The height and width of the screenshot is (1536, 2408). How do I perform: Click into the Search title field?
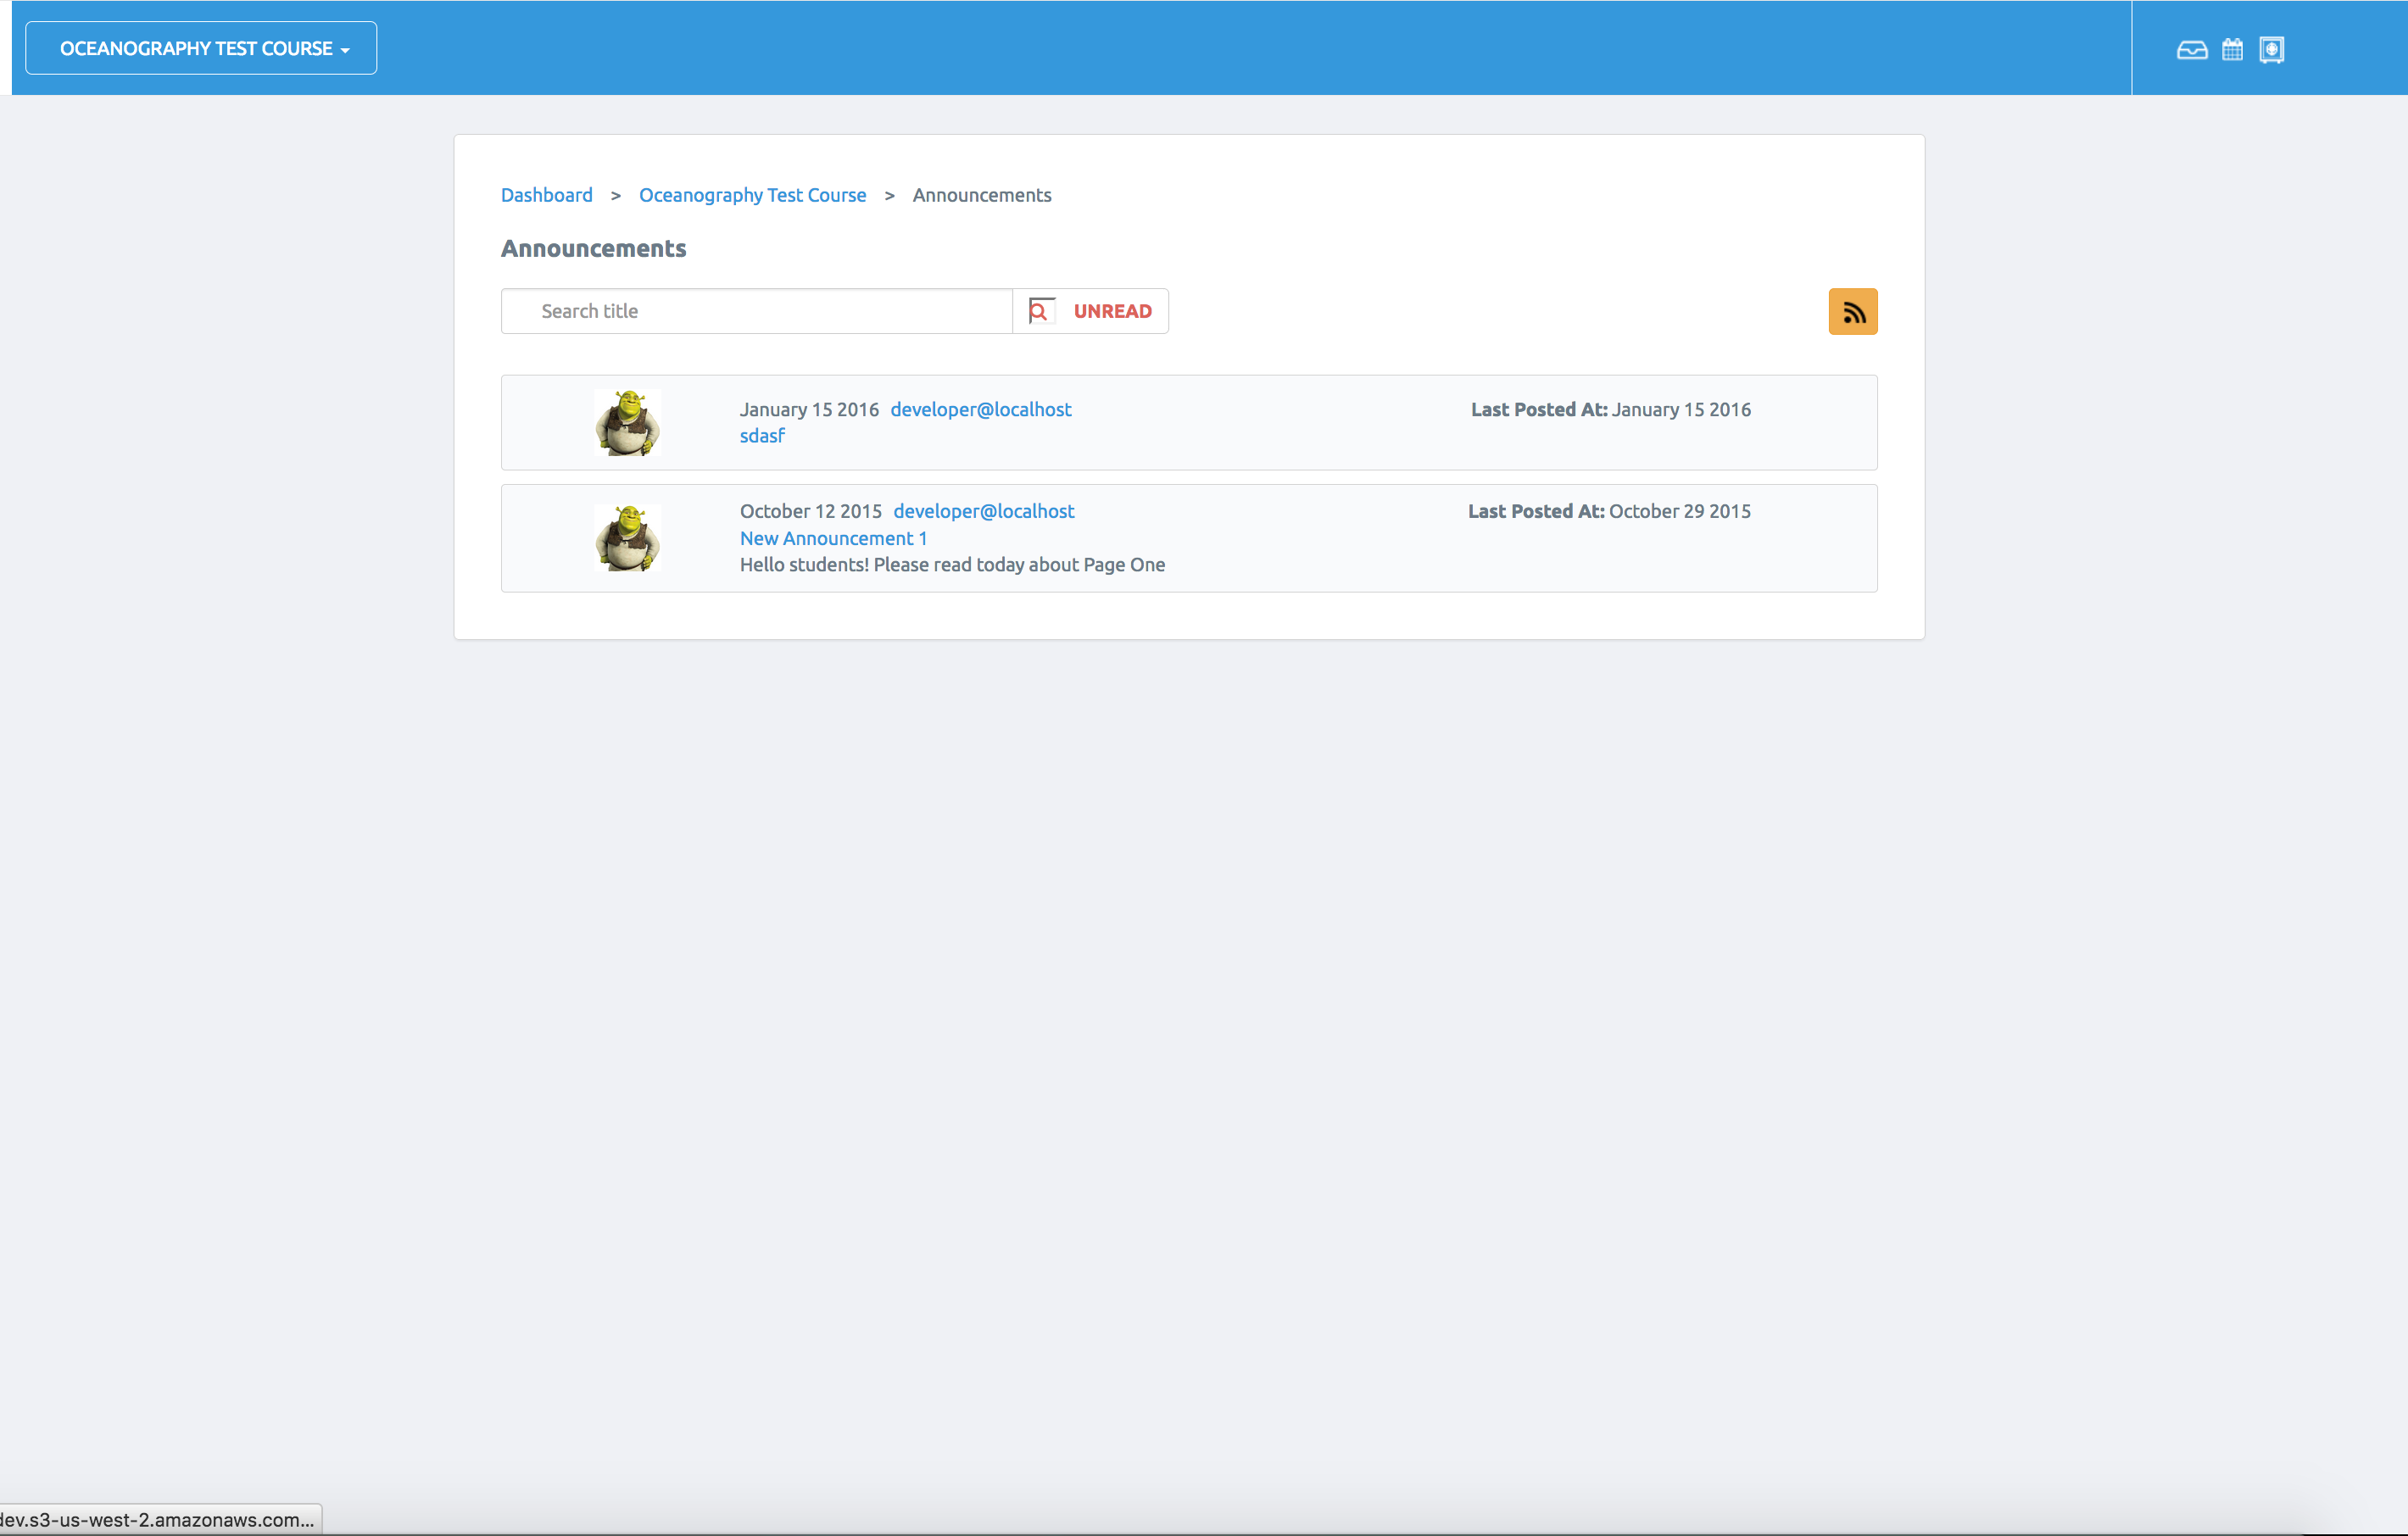tap(757, 311)
